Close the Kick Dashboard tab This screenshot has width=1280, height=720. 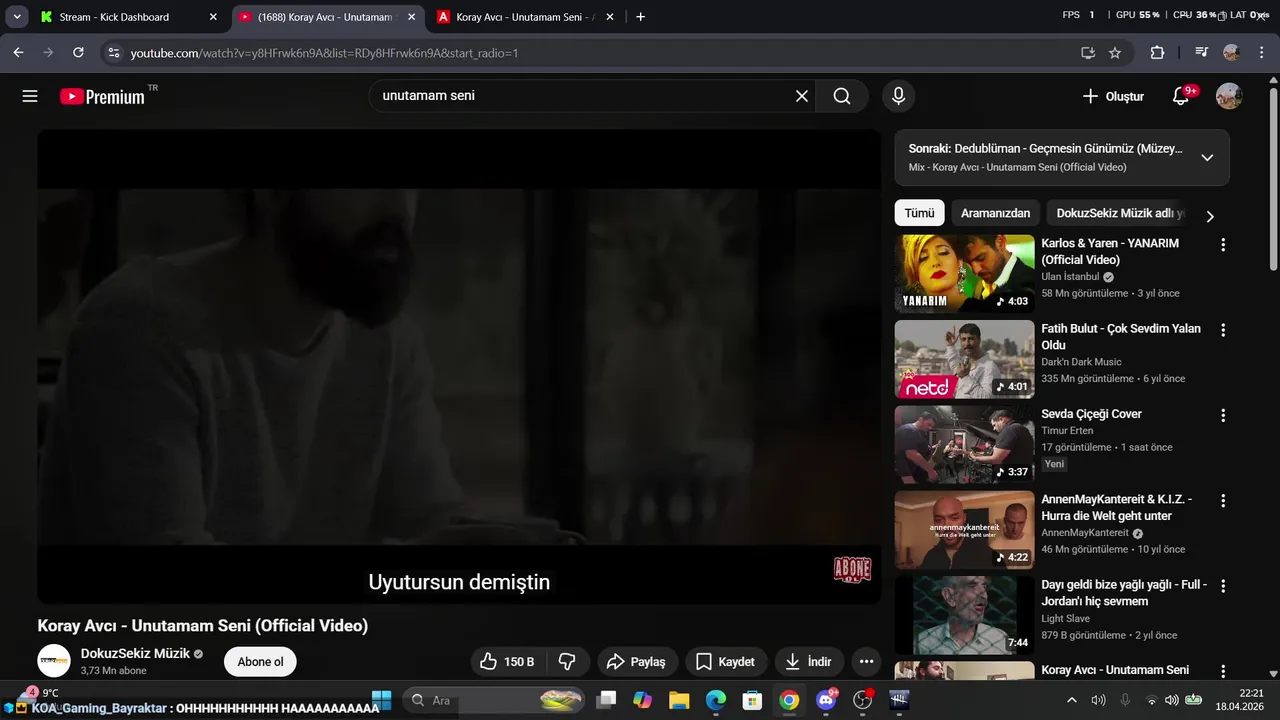click(x=213, y=17)
